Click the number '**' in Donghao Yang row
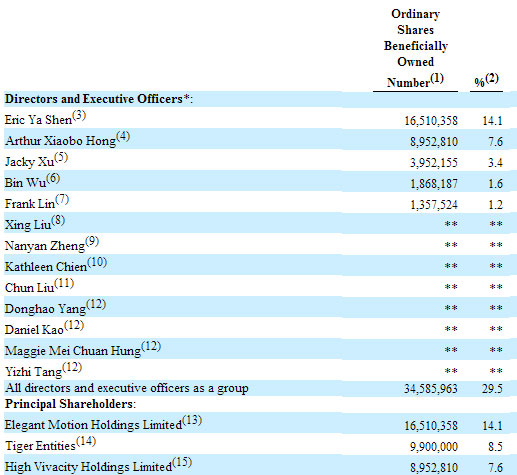Screen dimensions: 517x475 point(451,308)
